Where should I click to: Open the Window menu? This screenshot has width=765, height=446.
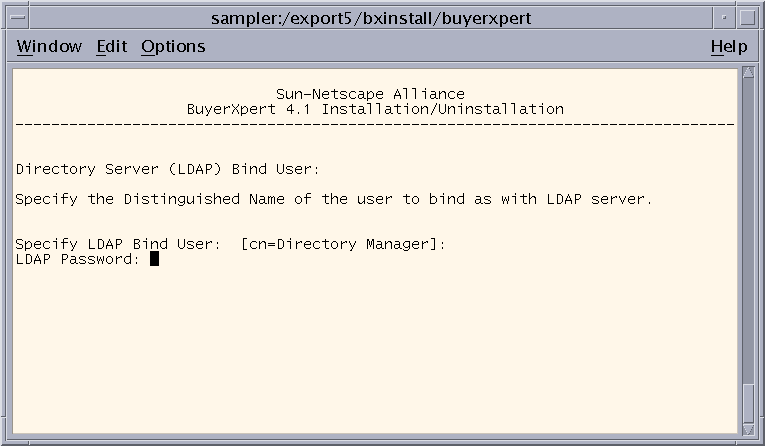[x=49, y=46]
